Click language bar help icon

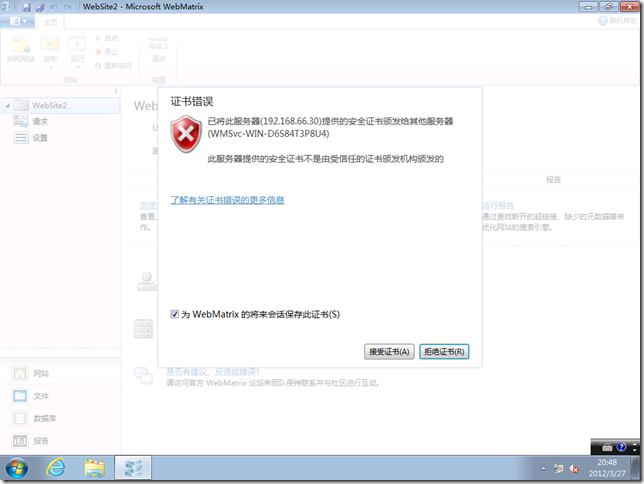point(622,447)
